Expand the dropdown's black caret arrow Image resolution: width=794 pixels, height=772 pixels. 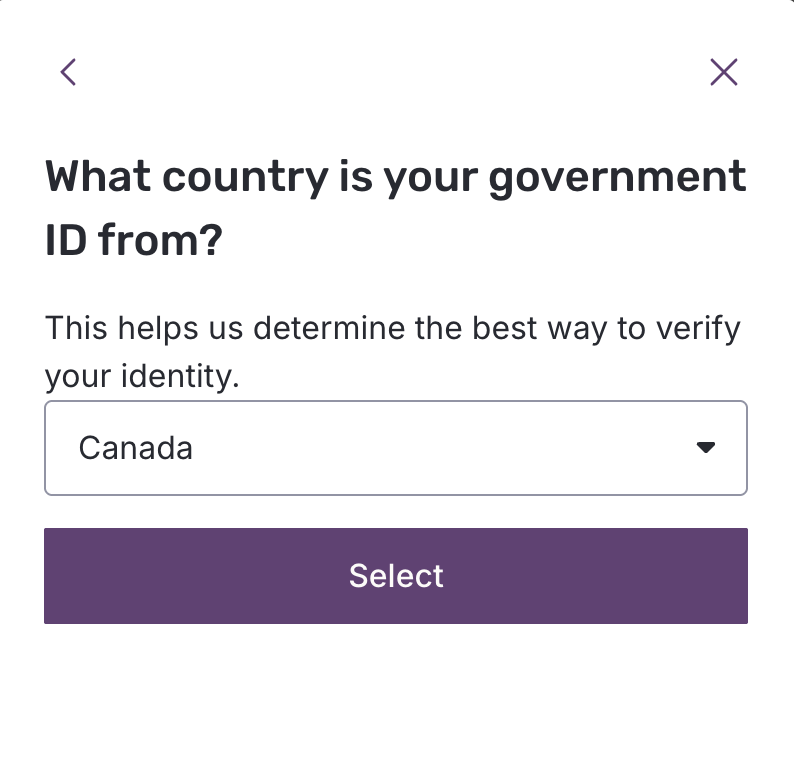(706, 448)
